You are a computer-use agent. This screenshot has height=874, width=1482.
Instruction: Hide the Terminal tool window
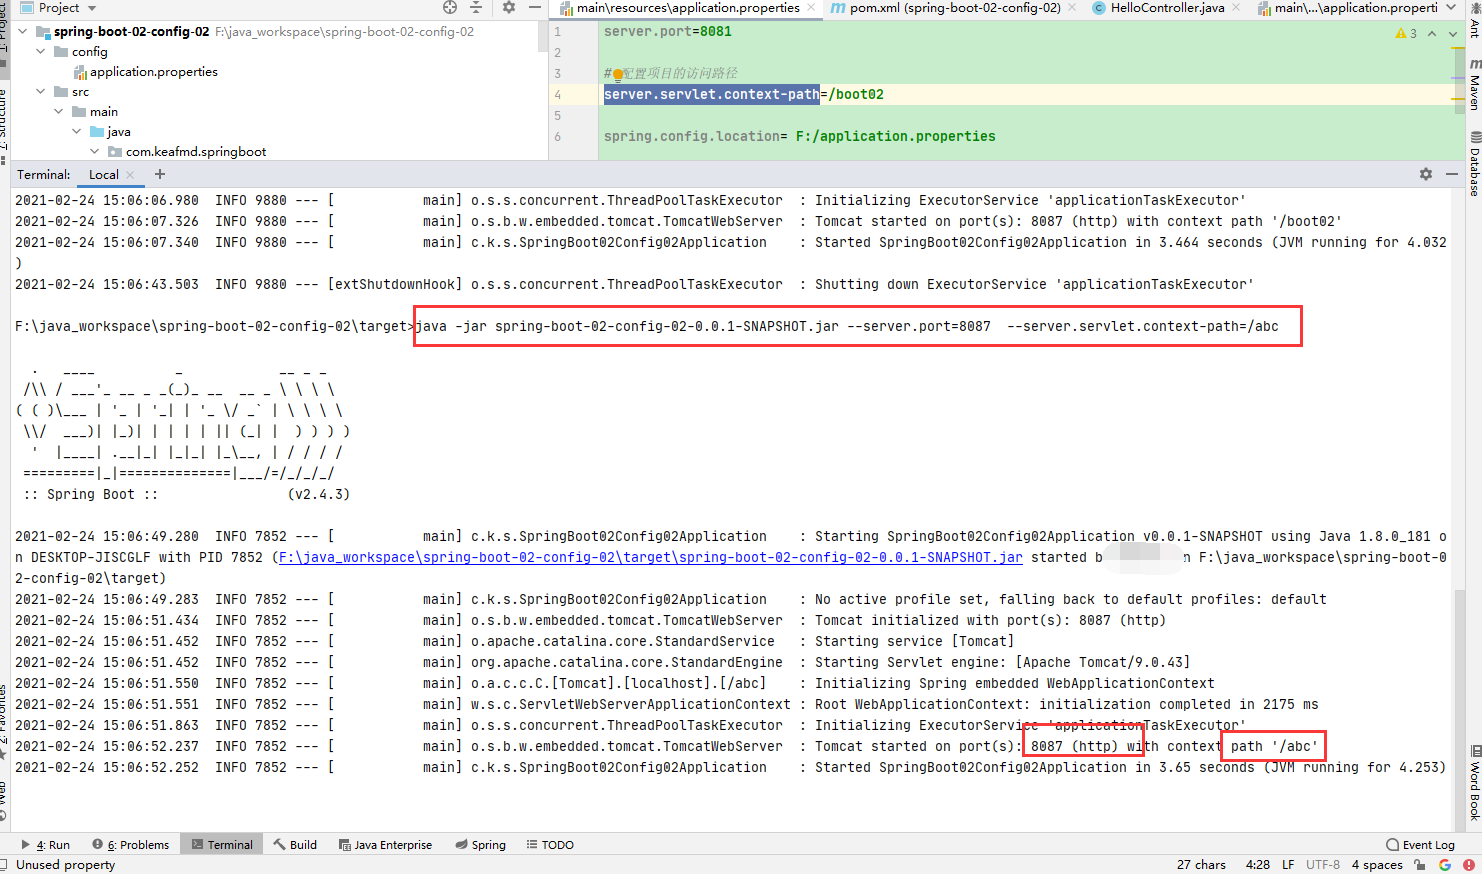pyautogui.click(x=1452, y=173)
